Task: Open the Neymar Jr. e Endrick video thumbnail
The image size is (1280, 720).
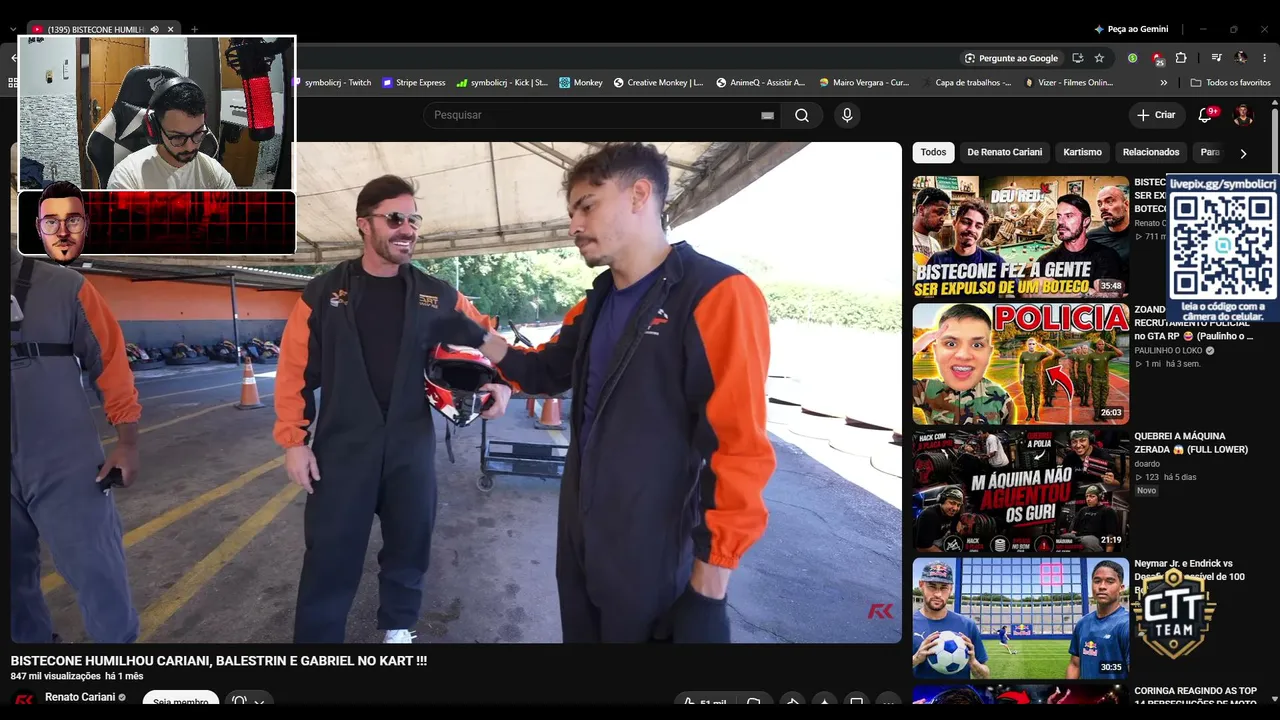Action: click(x=1020, y=617)
